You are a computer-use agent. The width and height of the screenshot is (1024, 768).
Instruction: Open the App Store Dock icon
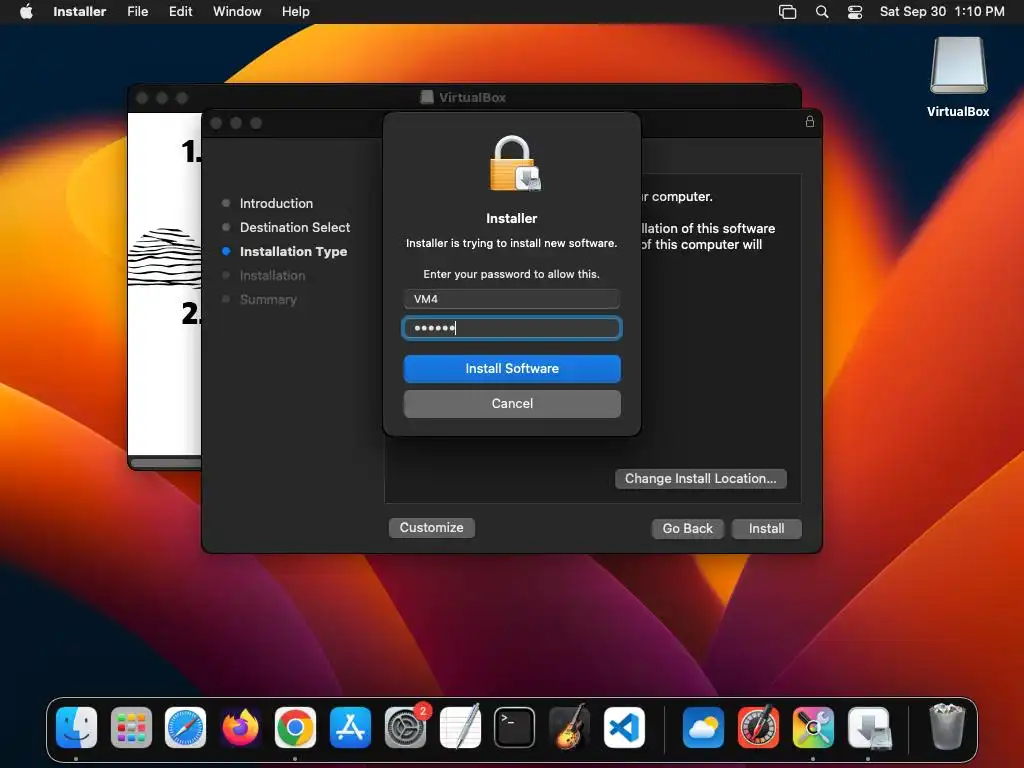pos(350,728)
